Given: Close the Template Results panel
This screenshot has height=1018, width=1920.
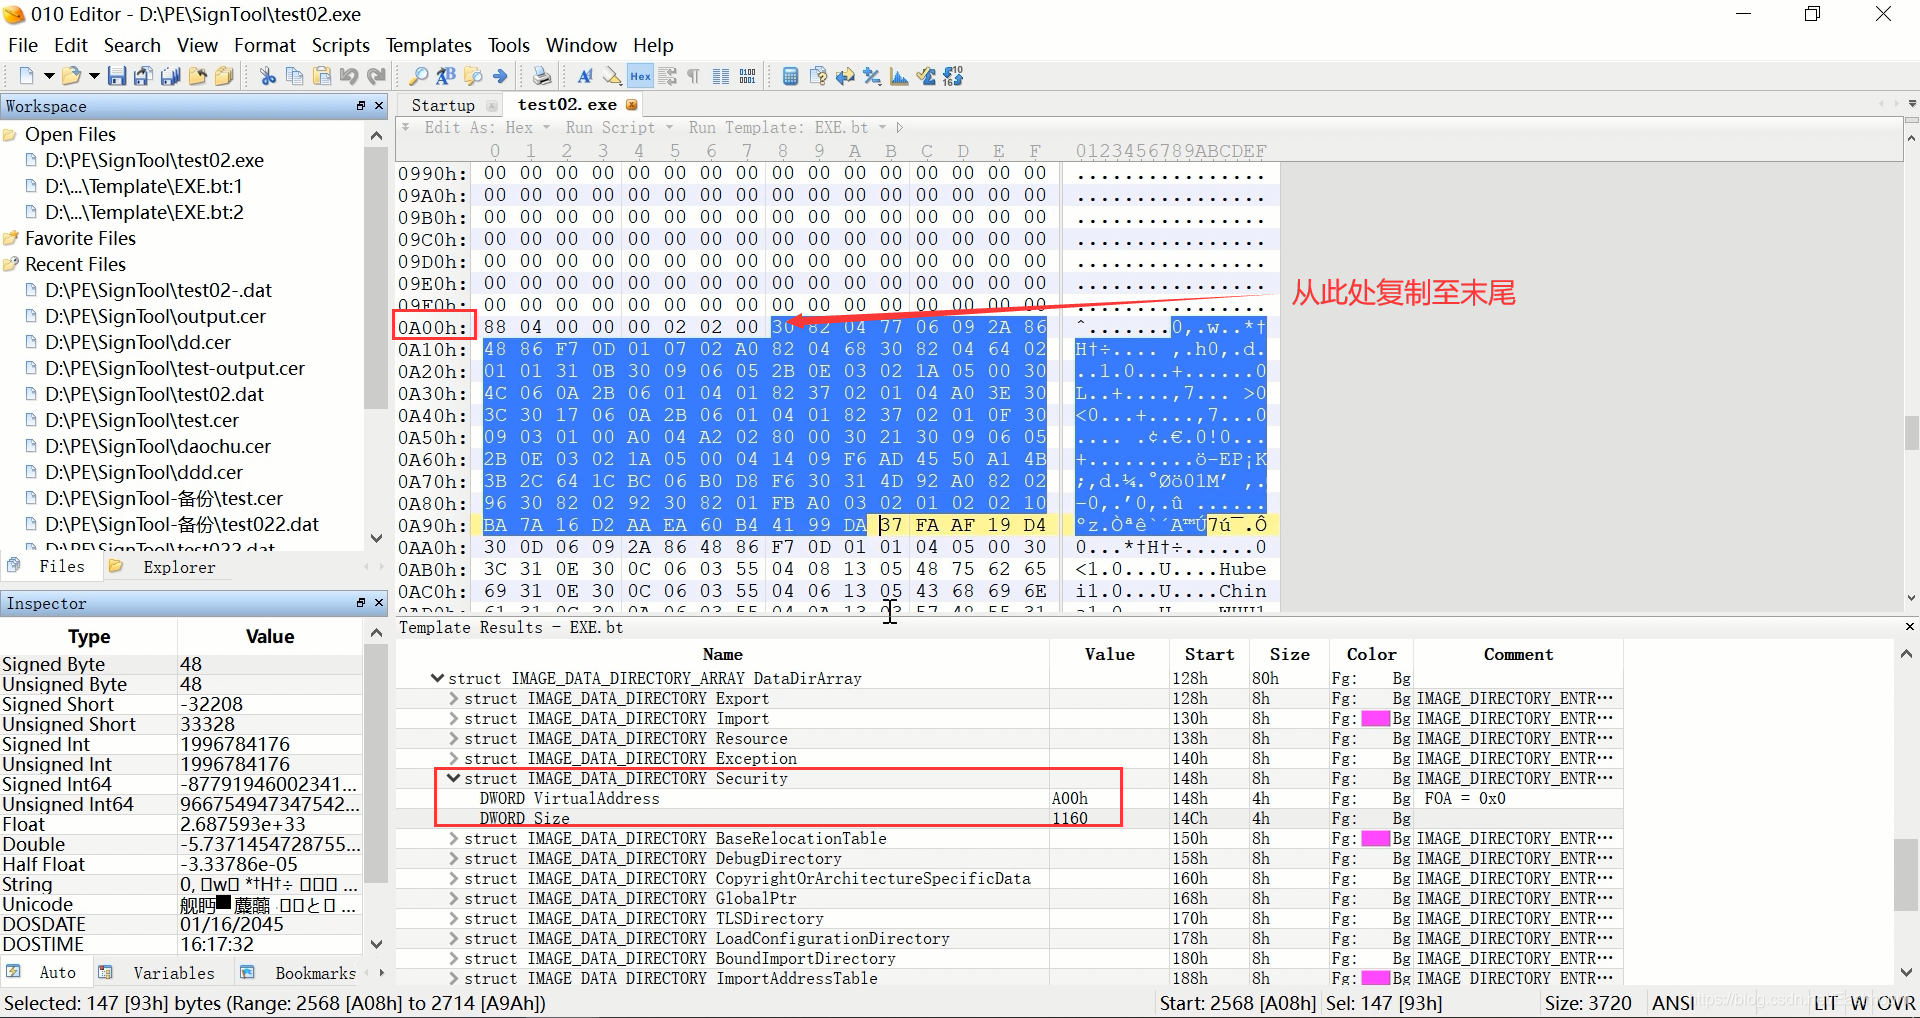Looking at the screenshot, I should point(1909,627).
